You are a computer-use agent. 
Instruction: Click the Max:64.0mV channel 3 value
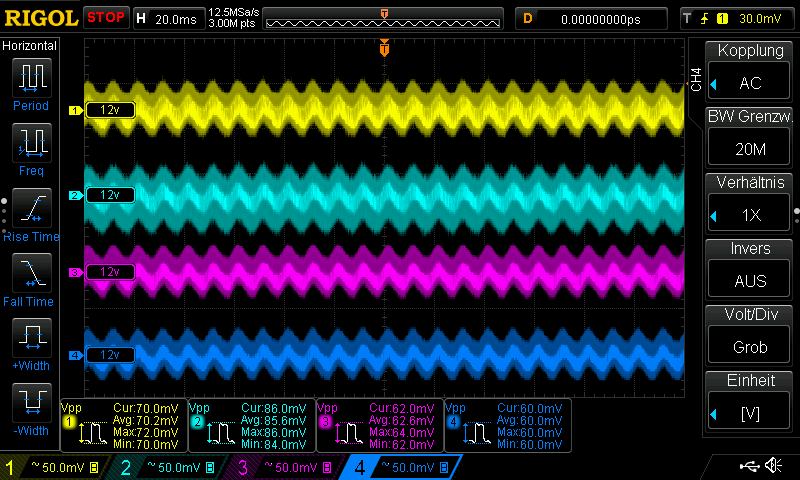click(401, 433)
